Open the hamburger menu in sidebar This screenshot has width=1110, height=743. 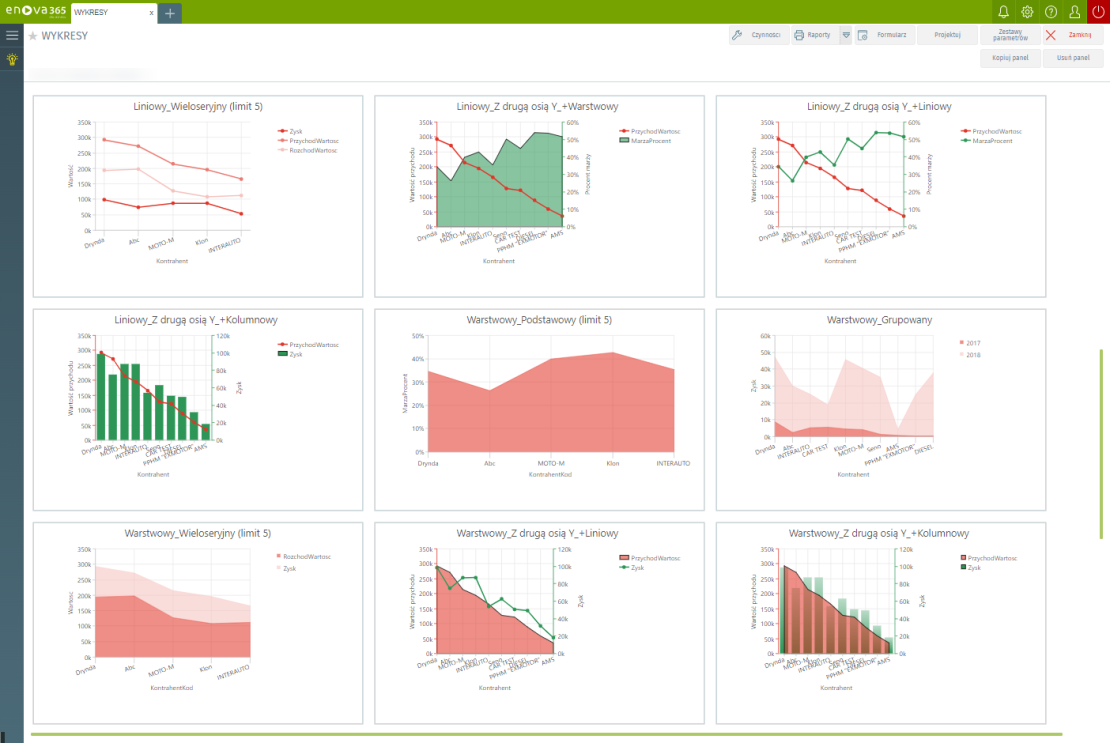coord(12,35)
